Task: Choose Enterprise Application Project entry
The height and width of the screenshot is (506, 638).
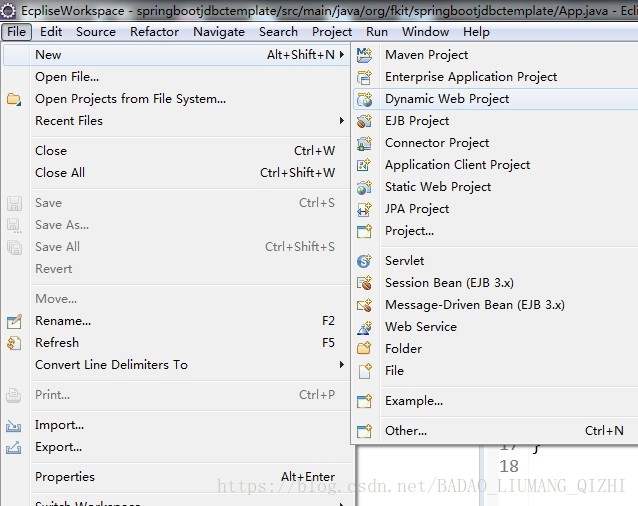Action: pyautogui.click(x=495, y=77)
